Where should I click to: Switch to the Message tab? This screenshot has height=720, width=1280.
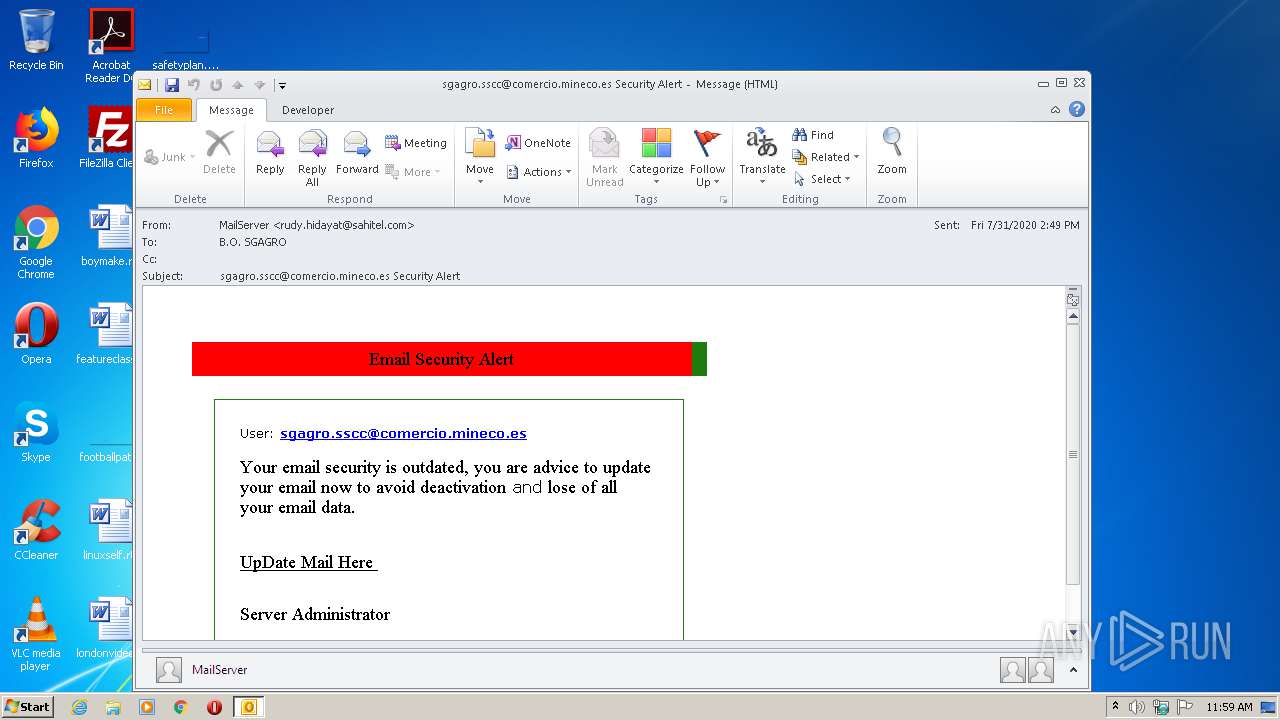tap(231, 110)
